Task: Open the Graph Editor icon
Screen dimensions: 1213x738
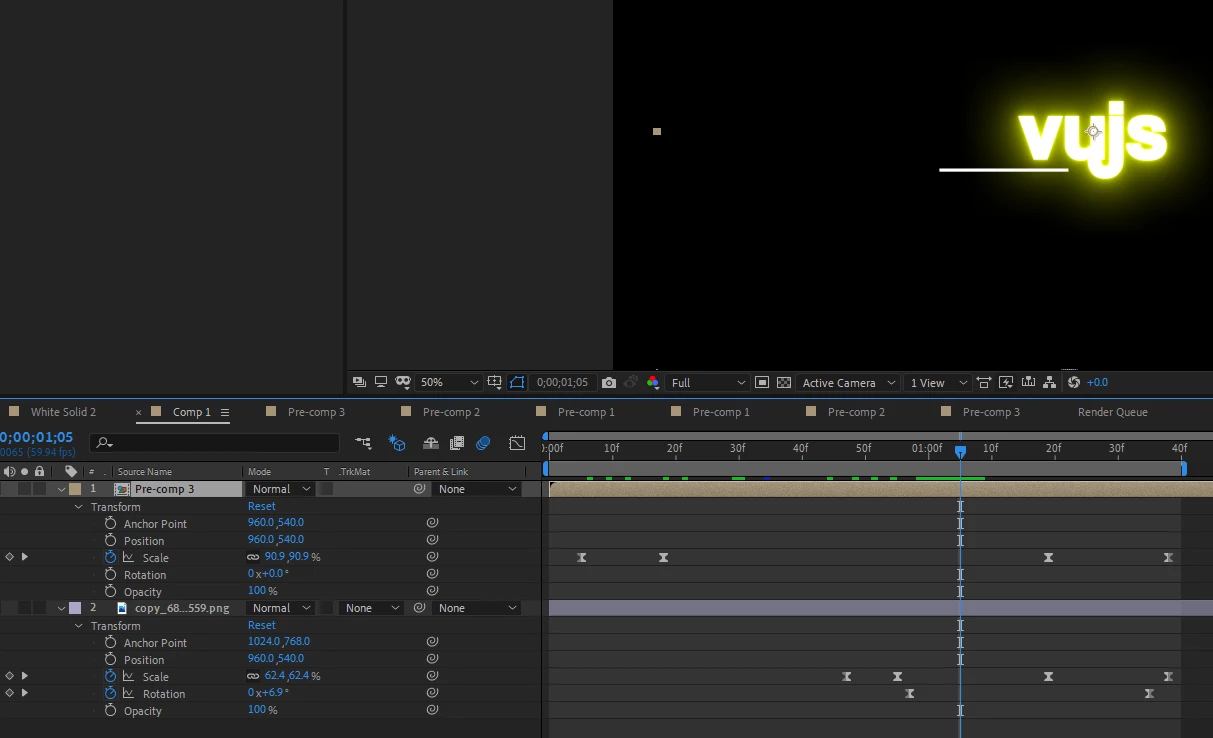Action: tap(517, 443)
